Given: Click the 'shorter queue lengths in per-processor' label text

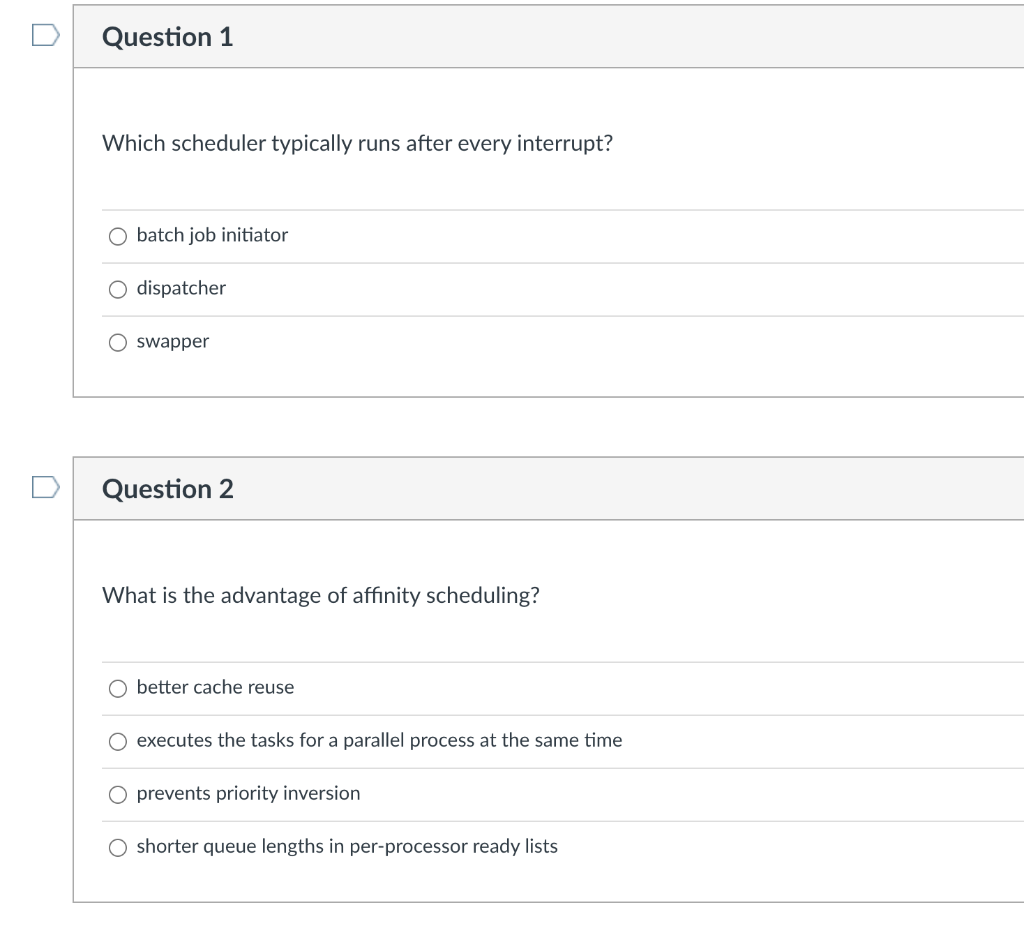Looking at the screenshot, I should [347, 846].
